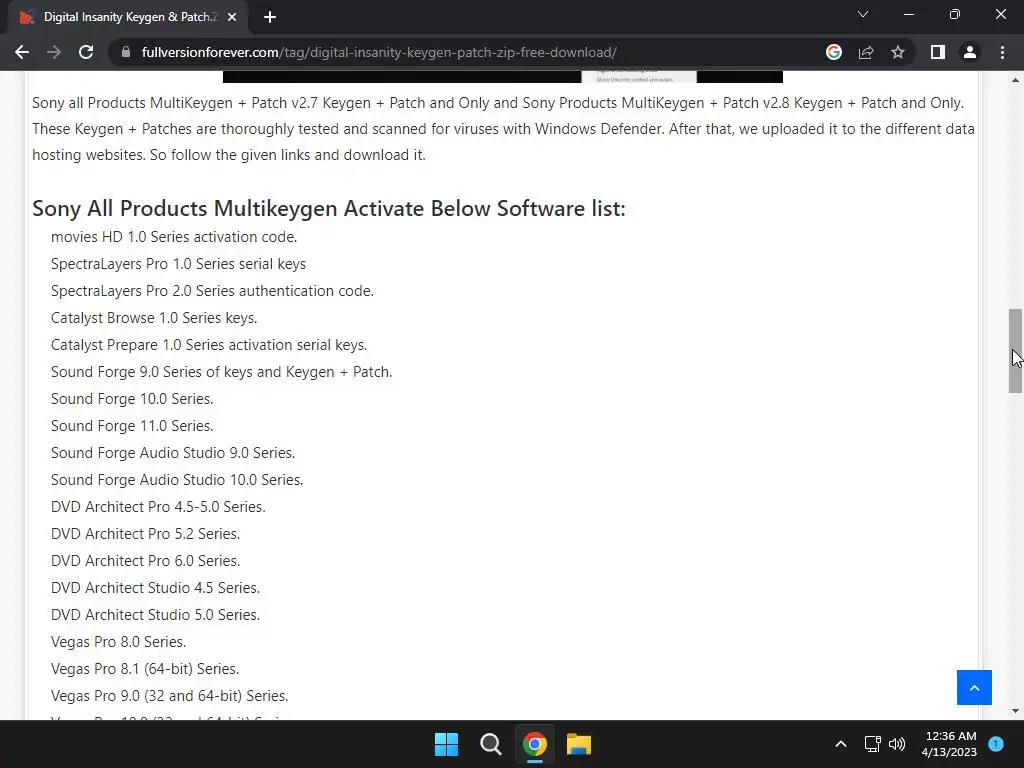
Task: Click 'Sound Forge Audio Studio 9.0 Series.'
Action: tap(173, 453)
